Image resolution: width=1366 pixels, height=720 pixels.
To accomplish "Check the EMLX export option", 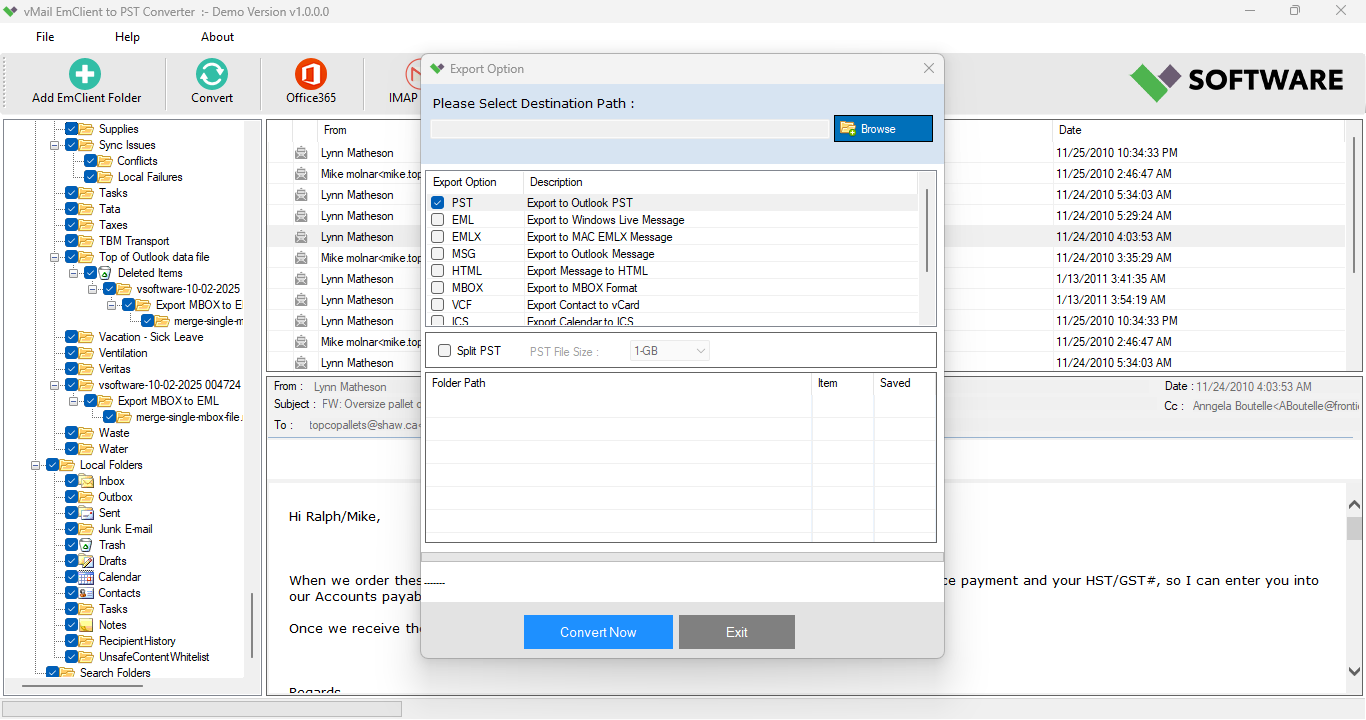I will tap(438, 237).
